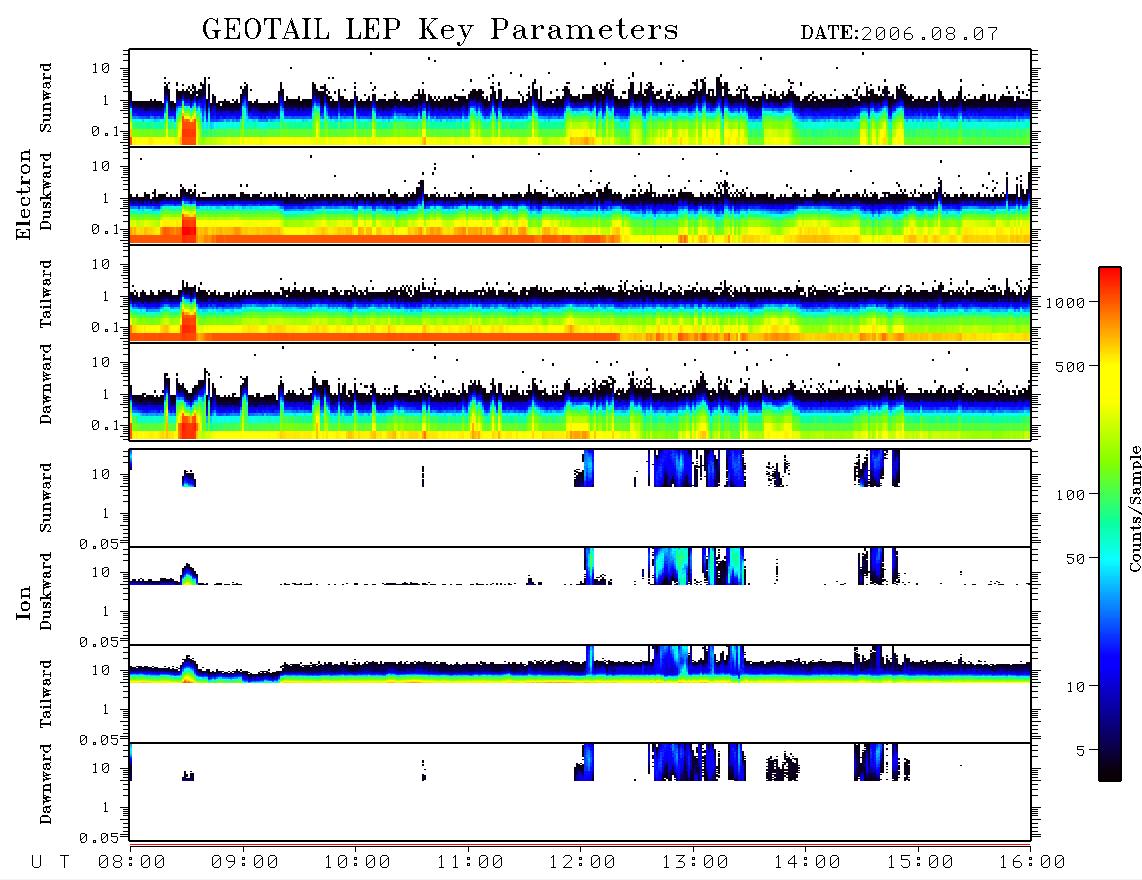
Task: Click the "11:00" time axis label
Action: pos(470,863)
